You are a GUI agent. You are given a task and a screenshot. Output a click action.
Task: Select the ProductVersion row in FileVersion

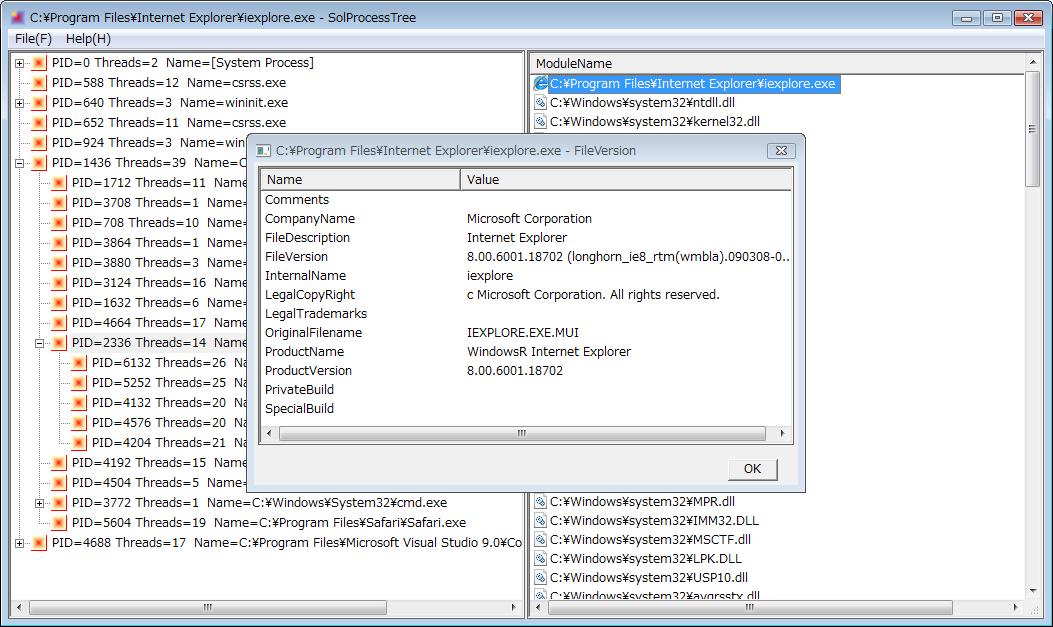pyautogui.click(x=526, y=371)
